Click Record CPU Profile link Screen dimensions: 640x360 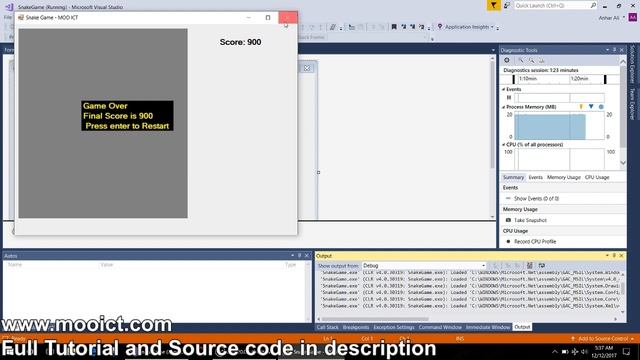(x=535, y=242)
